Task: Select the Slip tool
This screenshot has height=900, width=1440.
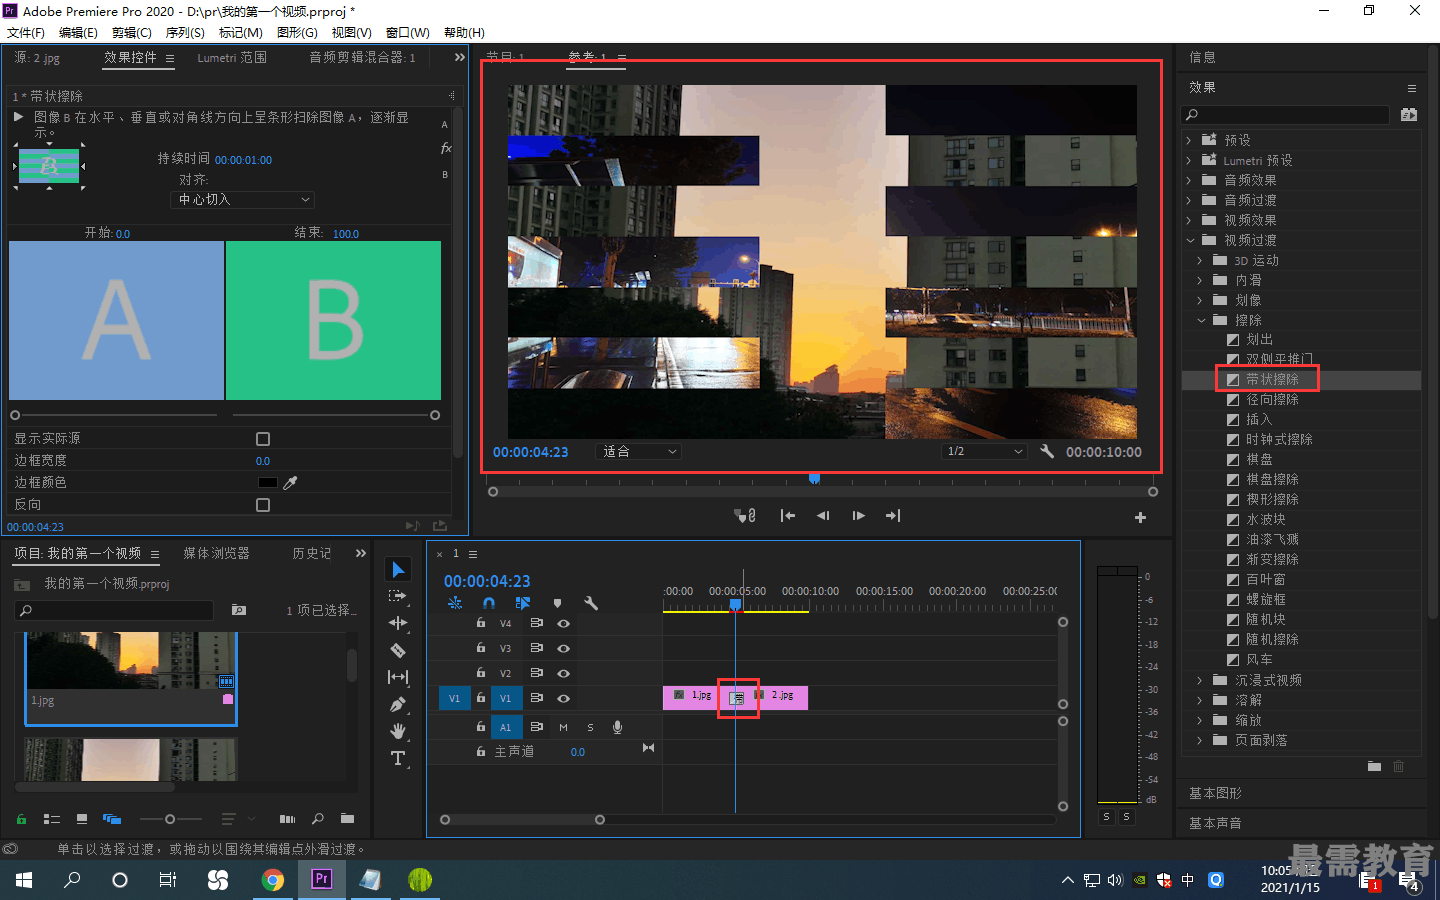Action: 398,677
